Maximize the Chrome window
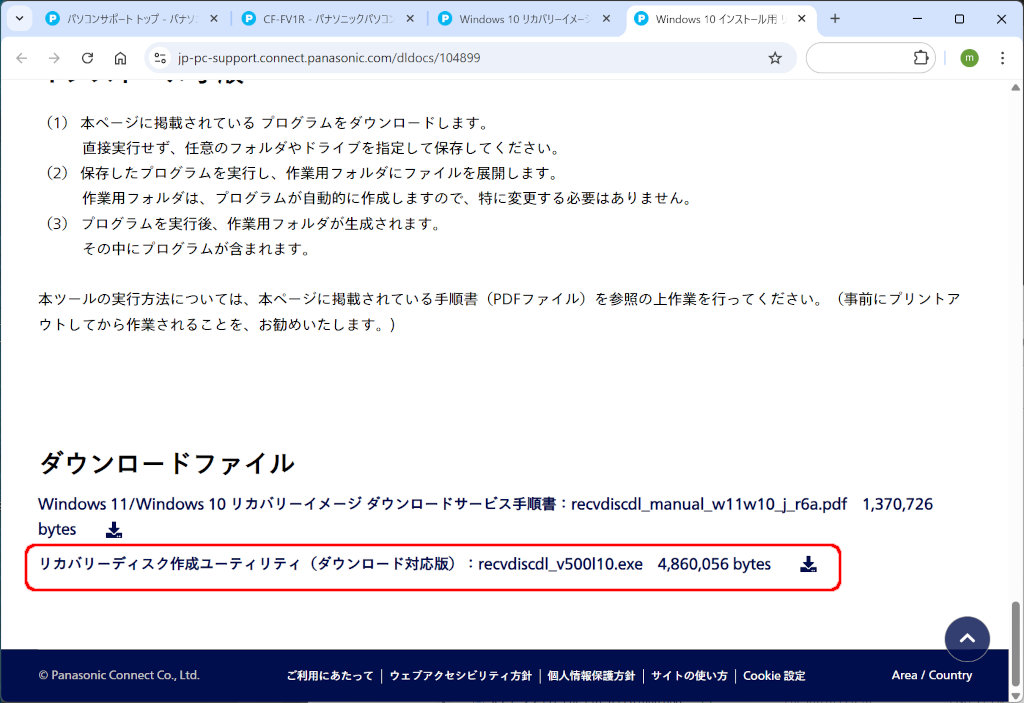1024x703 pixels. 959,19
